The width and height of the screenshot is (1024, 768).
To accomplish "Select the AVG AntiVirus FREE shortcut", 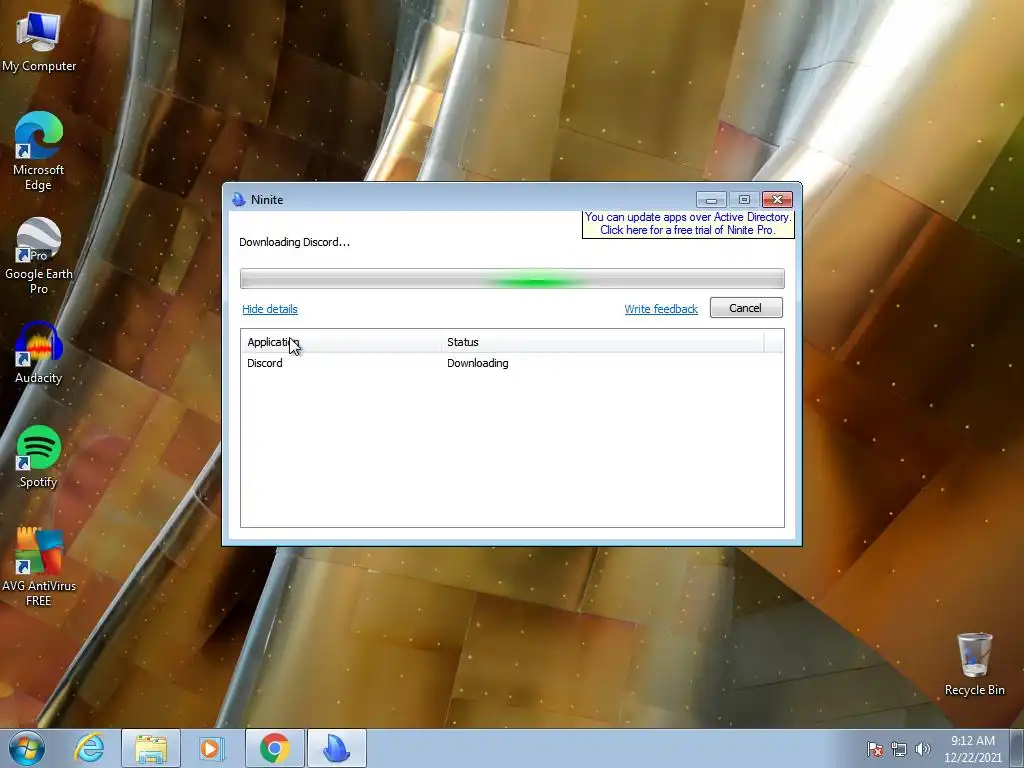I will [39, 567].
